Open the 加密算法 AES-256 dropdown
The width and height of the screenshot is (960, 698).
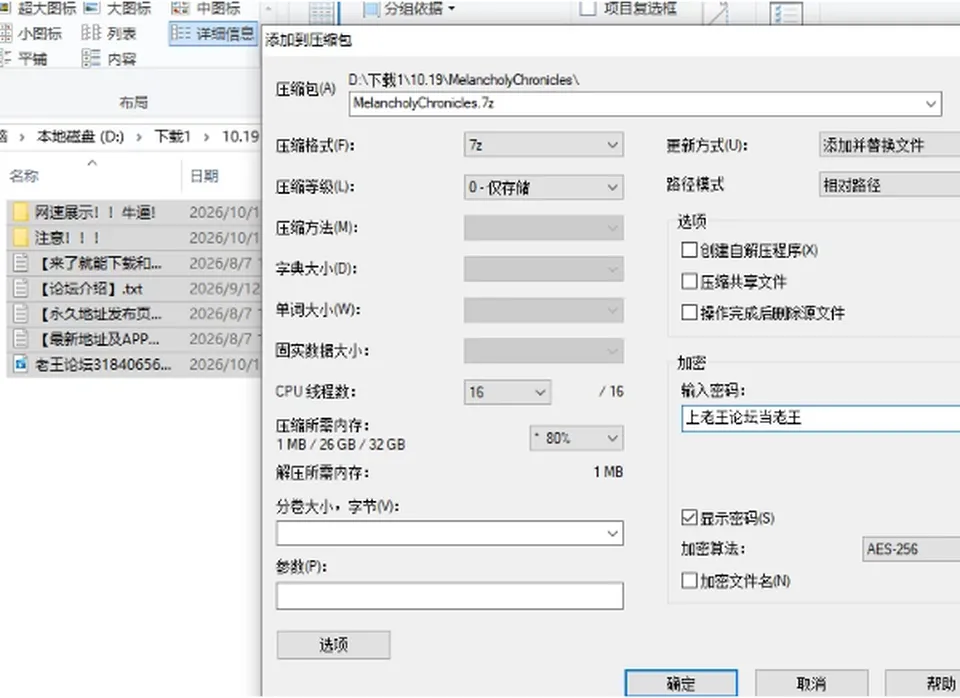point(911,549)
